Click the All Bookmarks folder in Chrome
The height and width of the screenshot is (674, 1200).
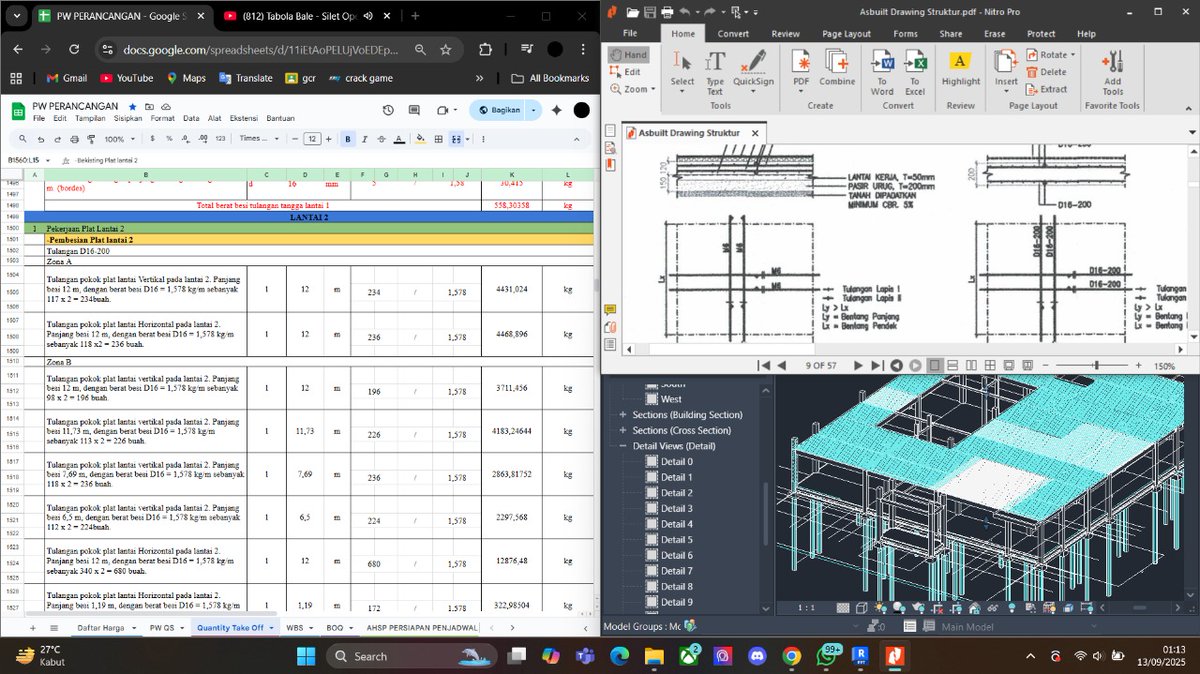point(550,78)
